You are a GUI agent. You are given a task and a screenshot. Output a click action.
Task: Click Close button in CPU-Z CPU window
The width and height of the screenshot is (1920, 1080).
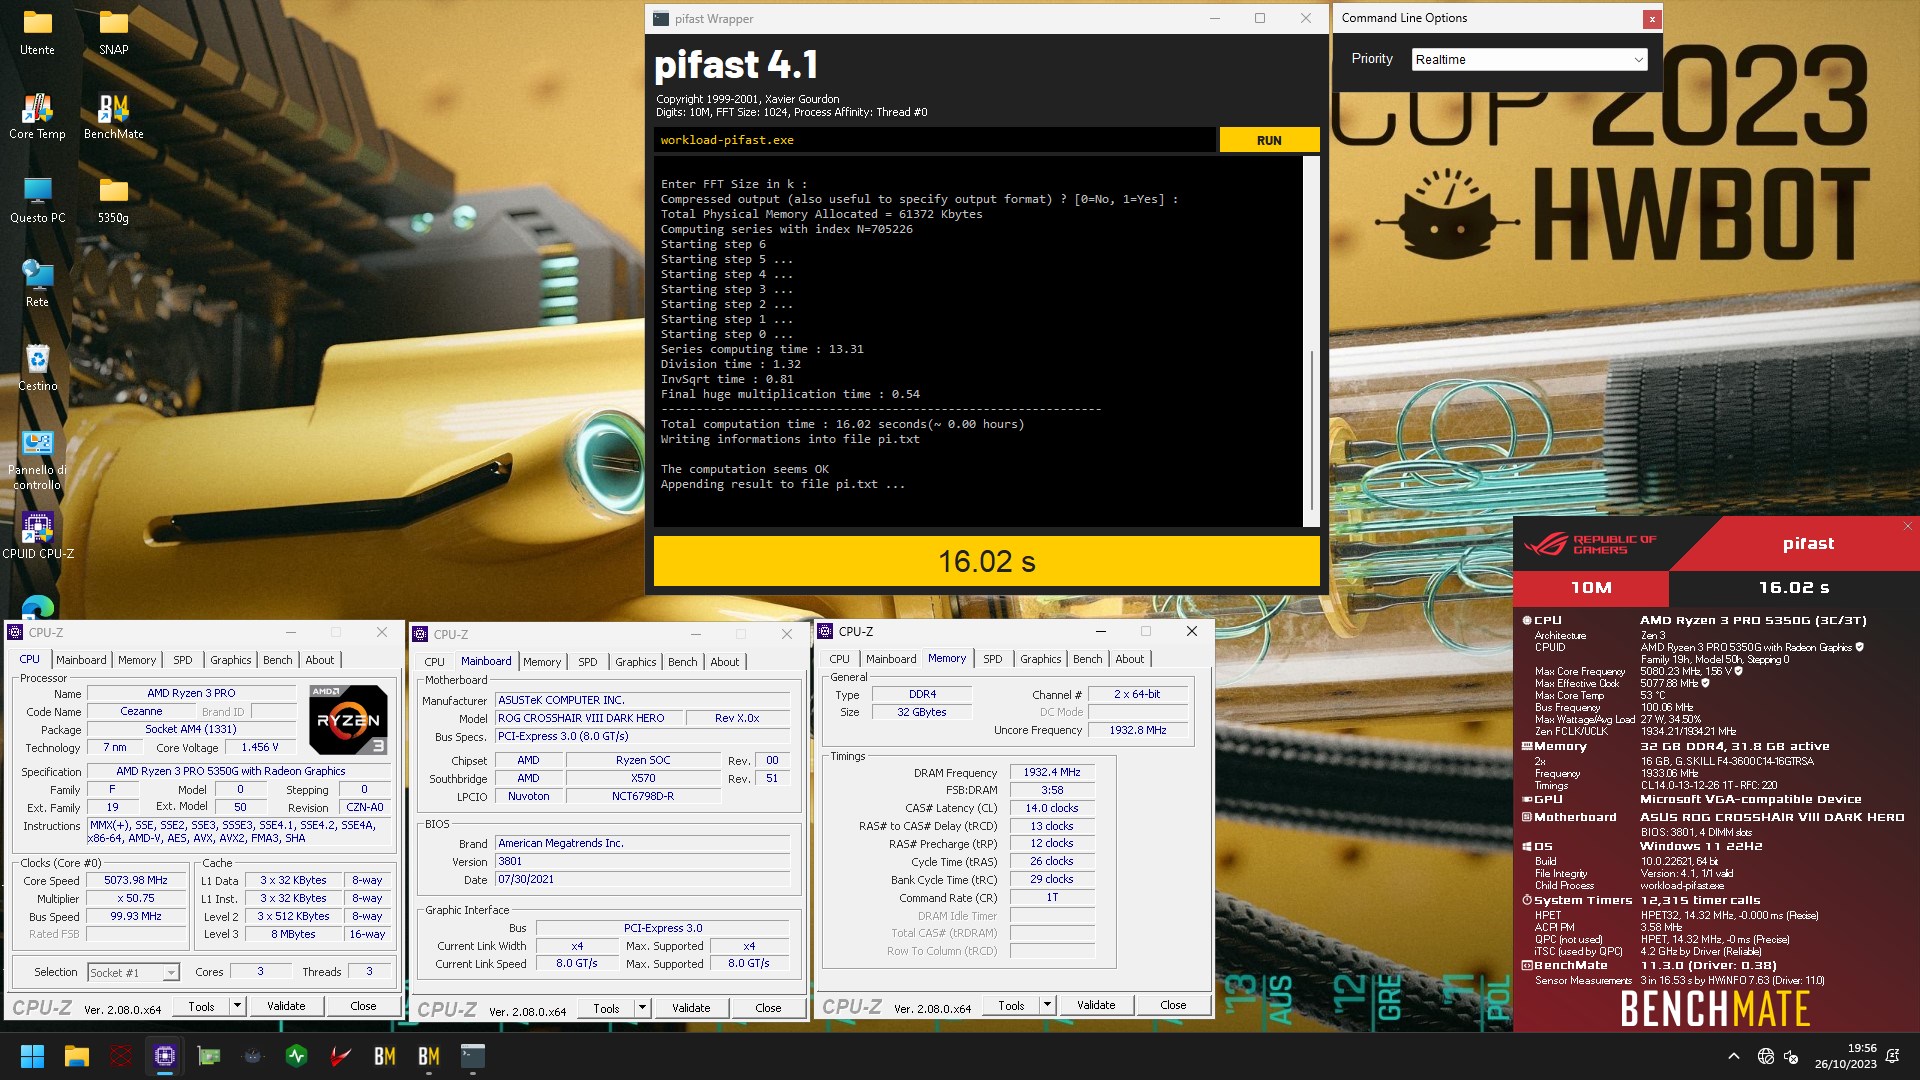[x=363, y=1006]
